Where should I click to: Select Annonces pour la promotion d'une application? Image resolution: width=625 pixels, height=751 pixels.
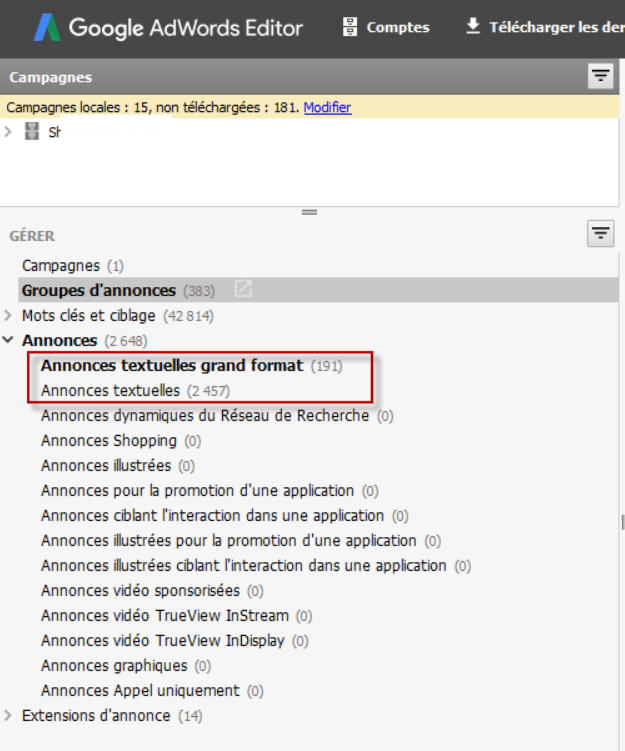pyautogui.click(x=210, y=490)
